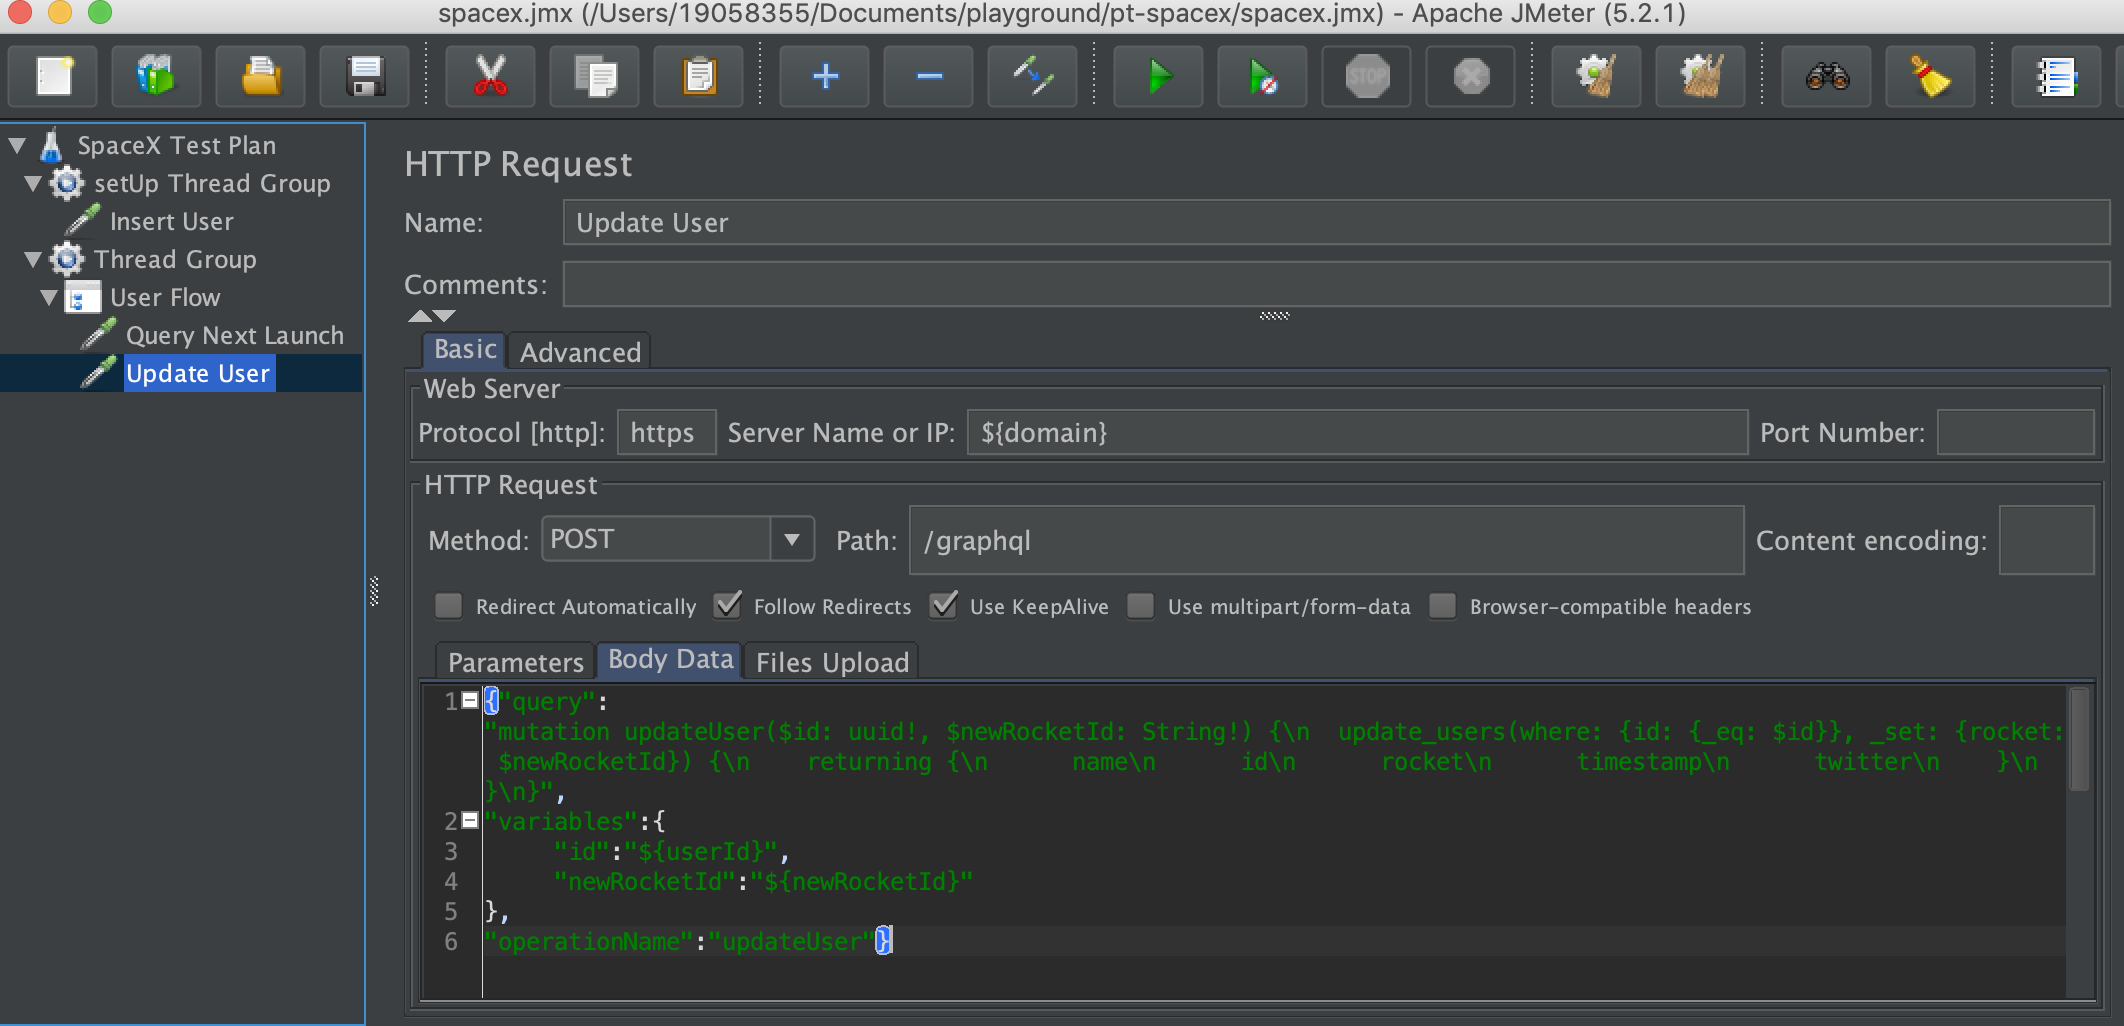
Task: Open the search dialog
Action: click(1827, 76)
